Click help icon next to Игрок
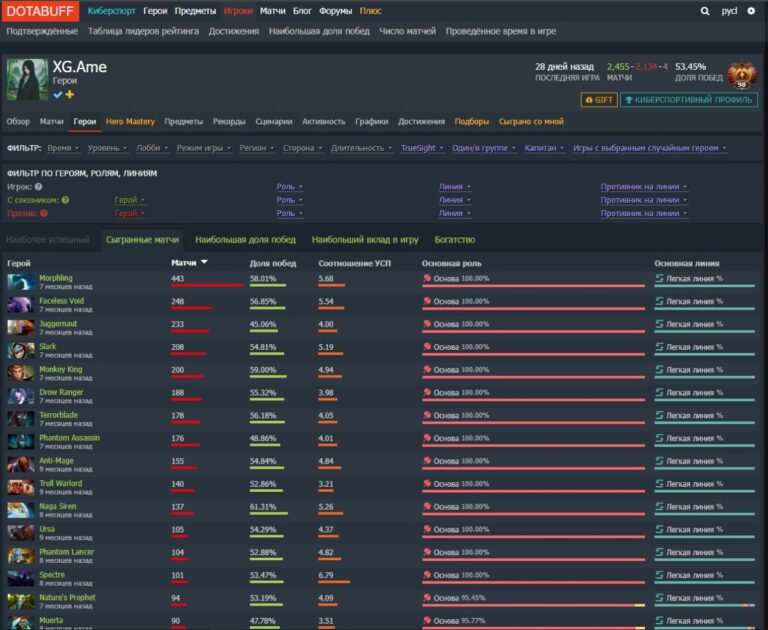The height and width of the screenshot is (630, 768). coord(39,187)
